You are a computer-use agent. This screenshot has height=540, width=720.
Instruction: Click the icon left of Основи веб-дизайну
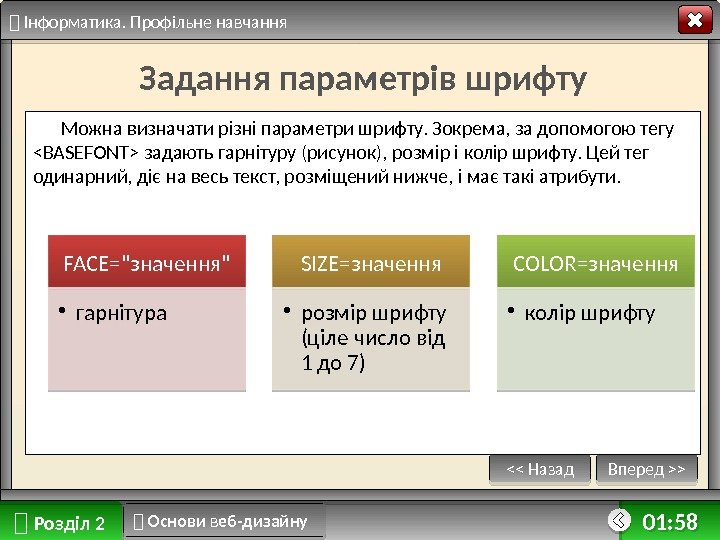138,521
